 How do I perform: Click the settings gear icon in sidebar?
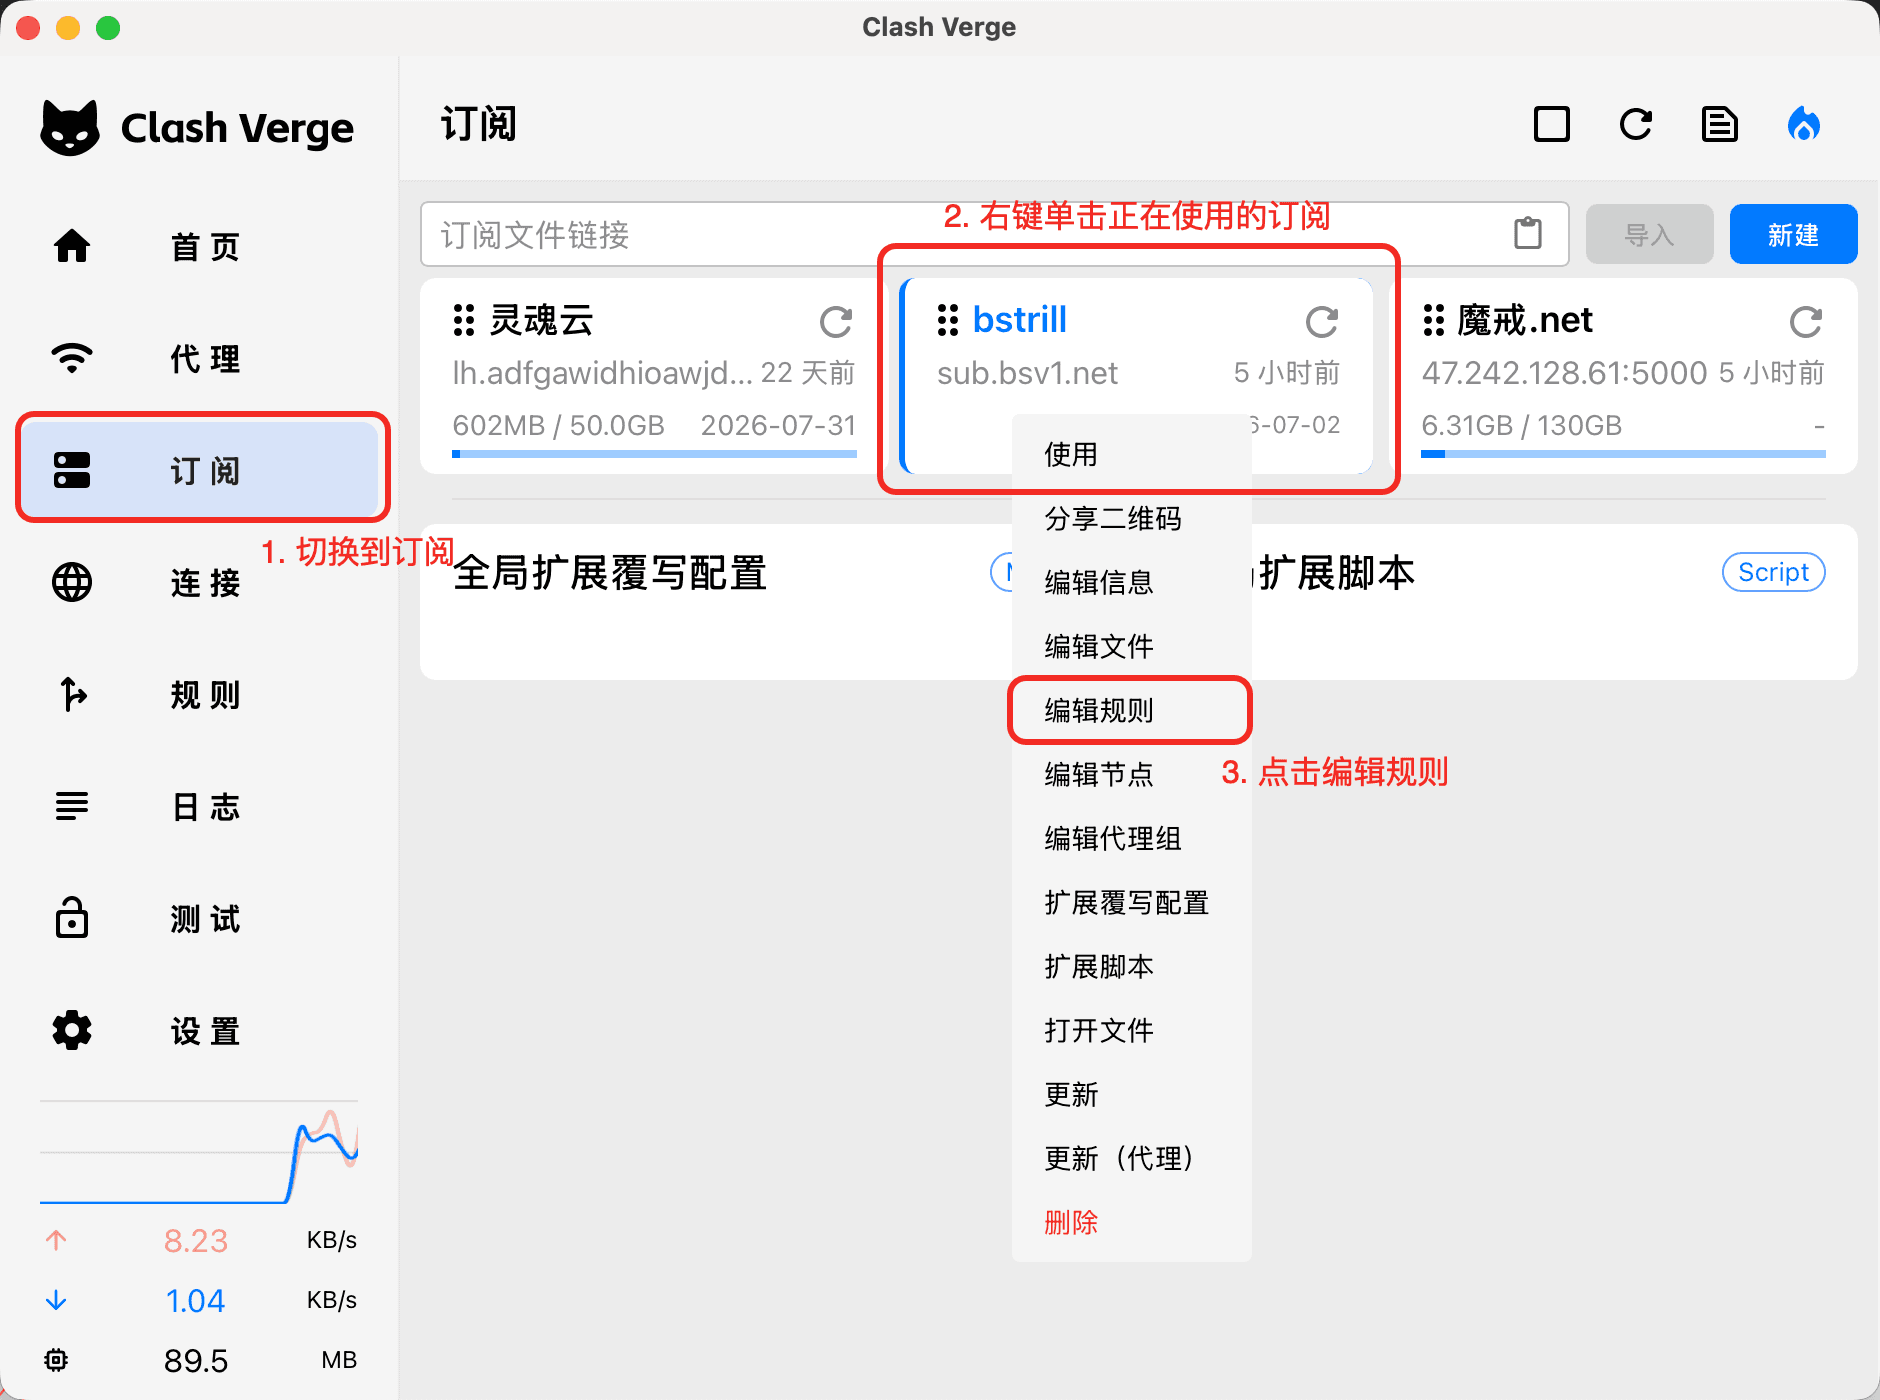(72, 1030)
